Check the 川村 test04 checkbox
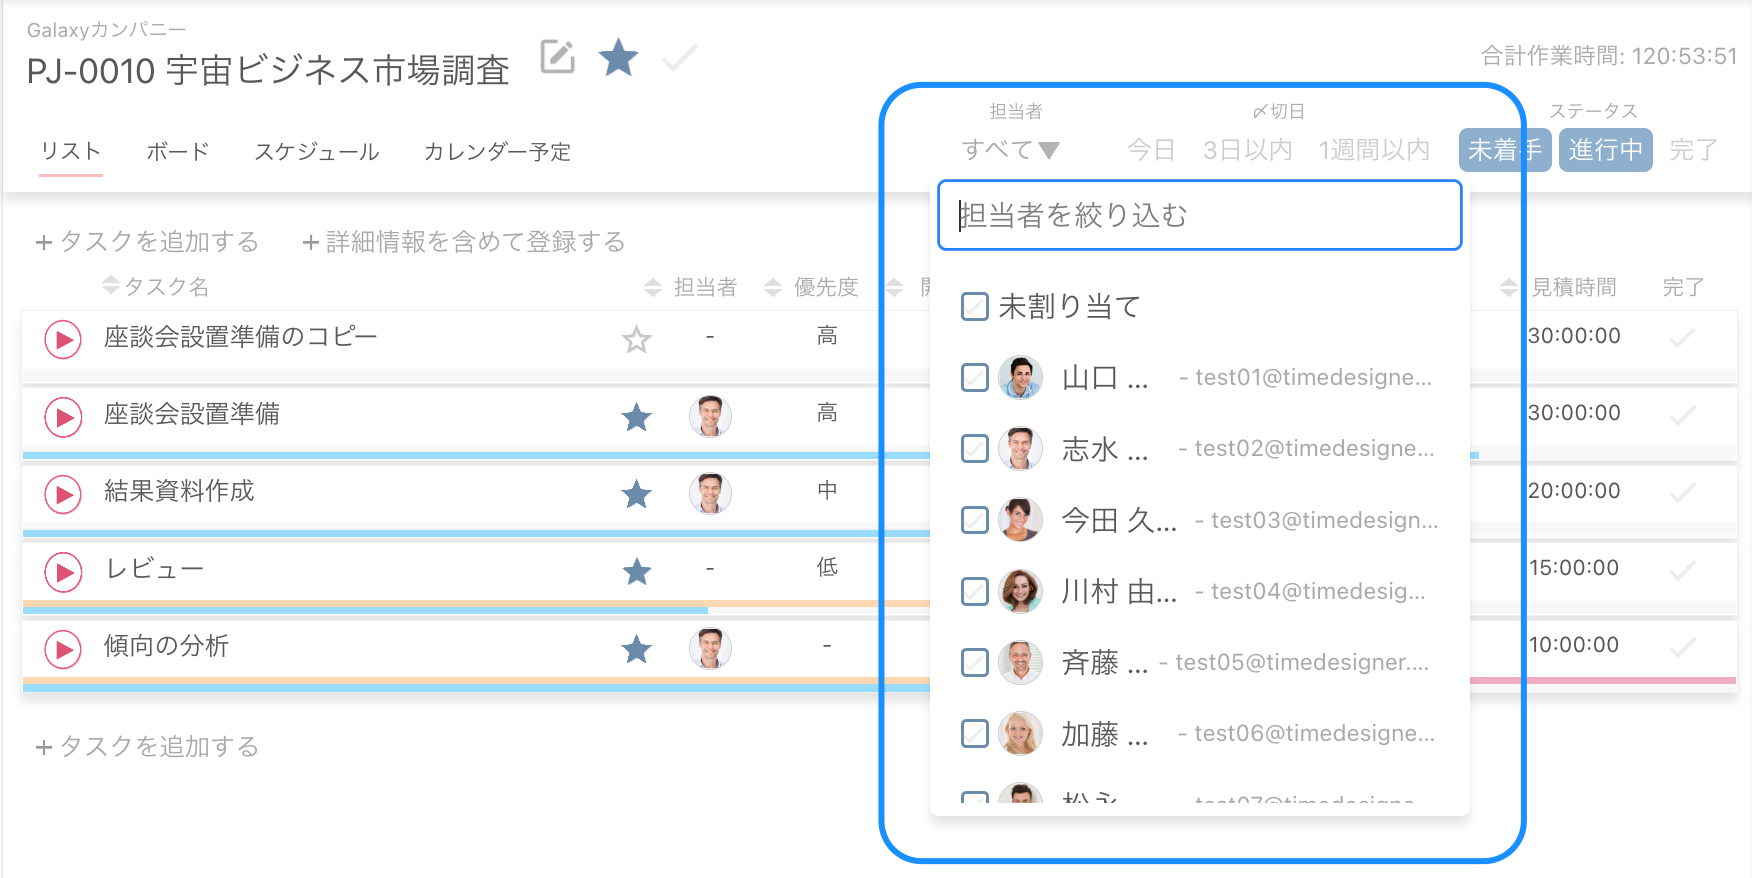This screenshot has height=878, width=1752. [974, 591]
